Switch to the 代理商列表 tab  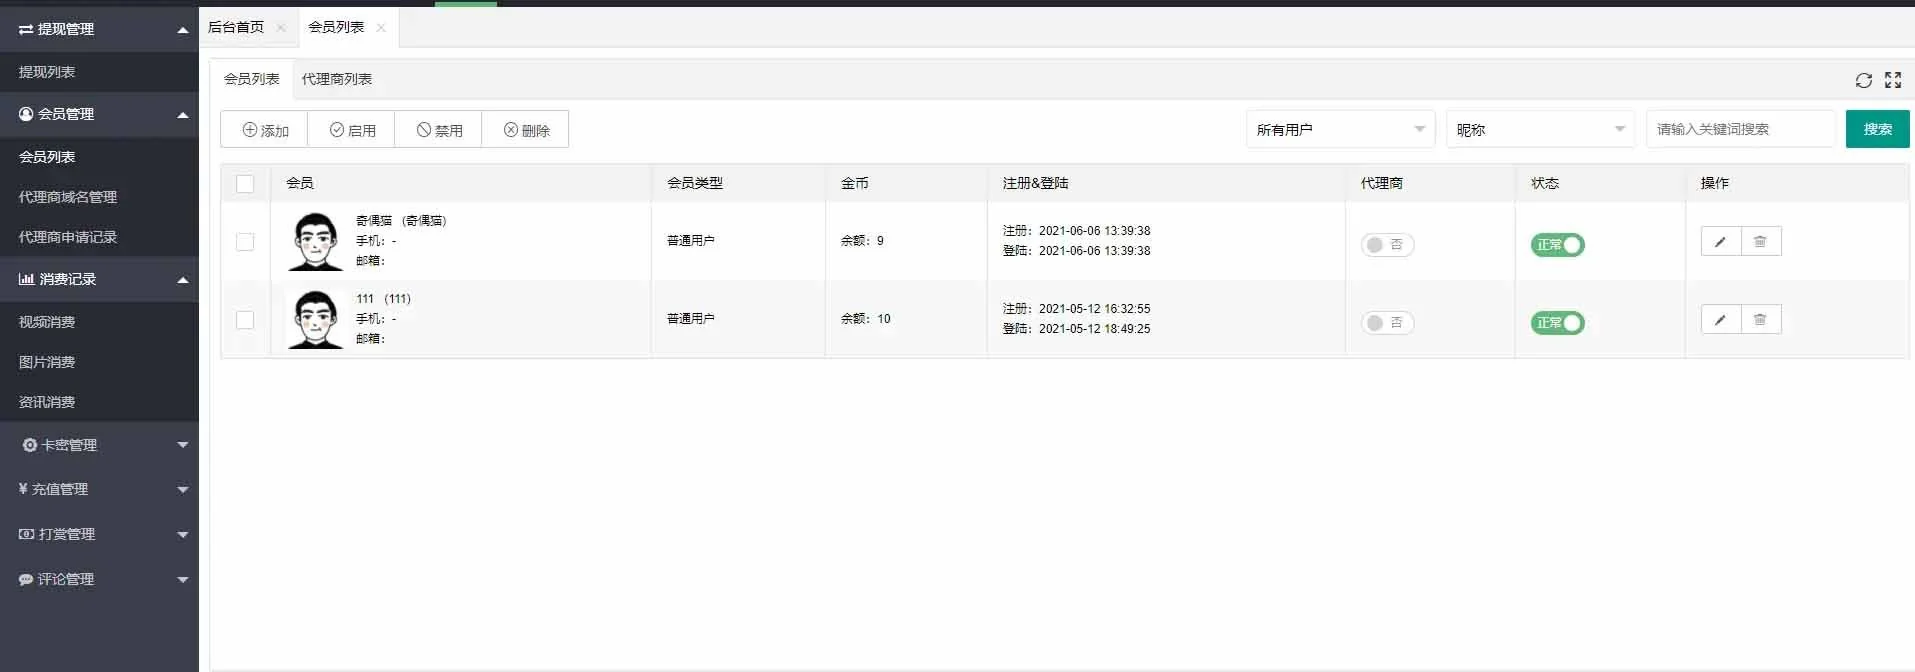pyautogui.click(x=337, y=79)
